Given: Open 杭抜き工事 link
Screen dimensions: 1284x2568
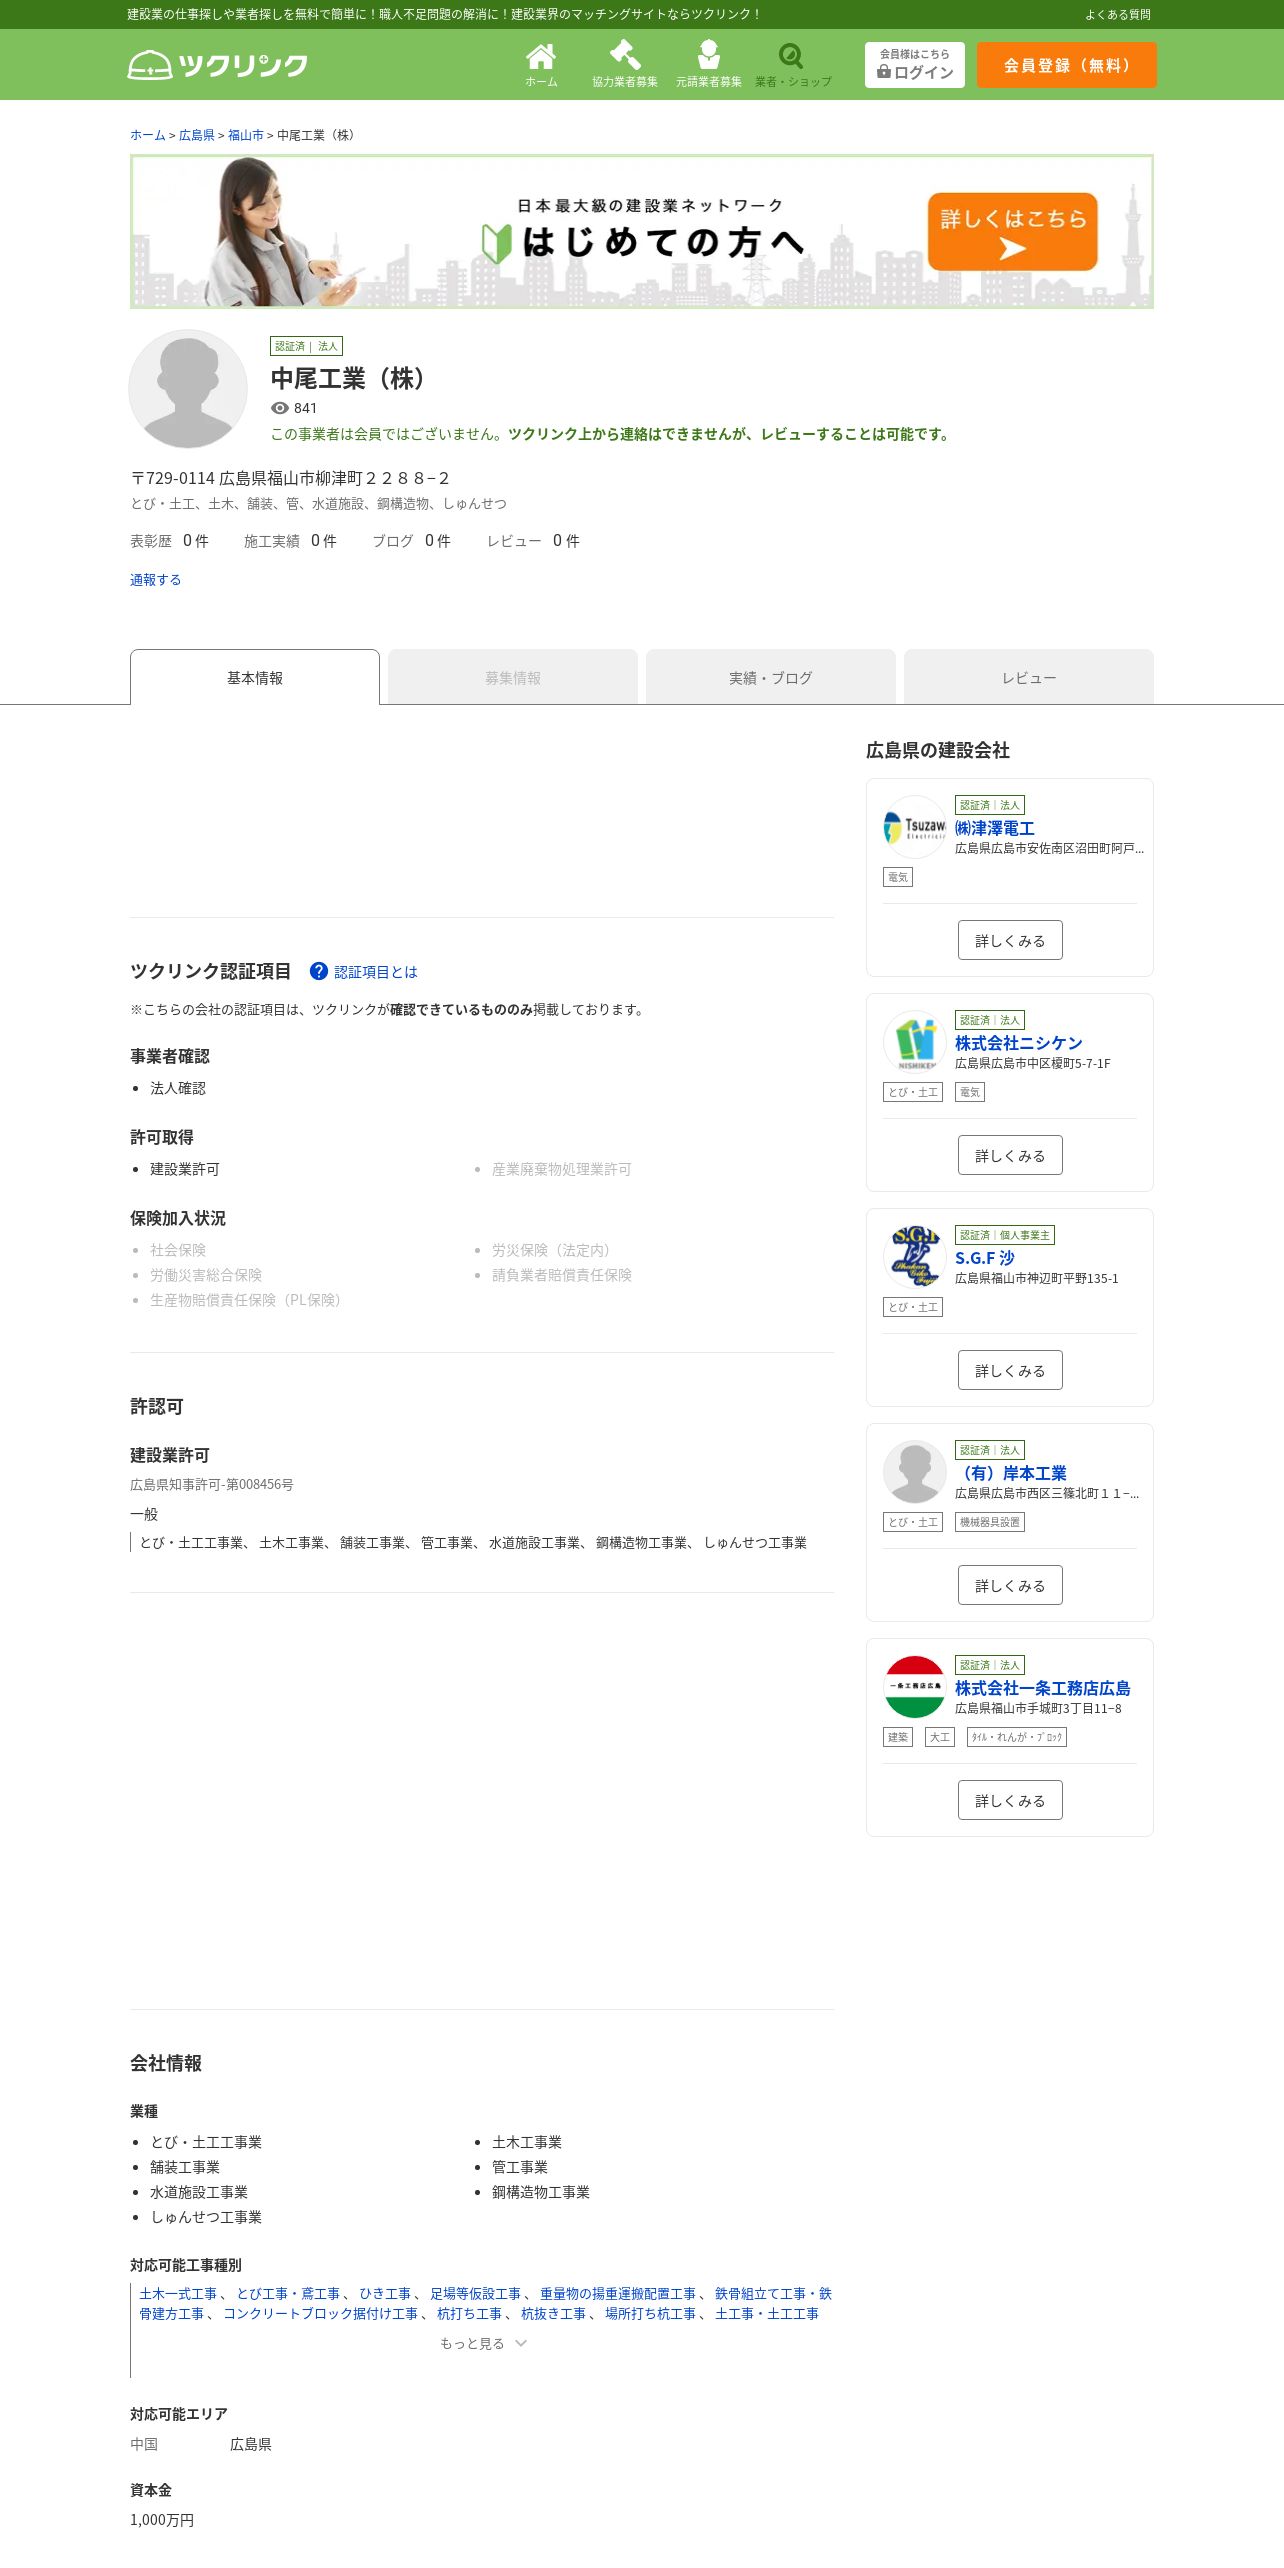Looking at the screenshot, I should 553,2313.
